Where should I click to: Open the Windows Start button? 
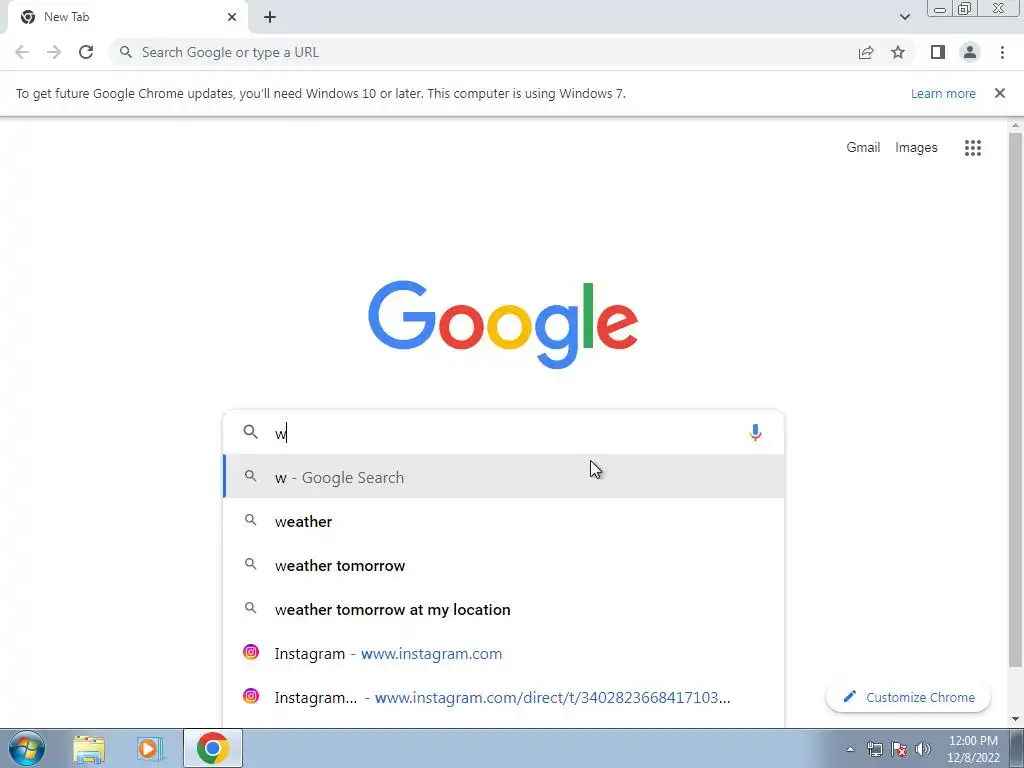27,748
